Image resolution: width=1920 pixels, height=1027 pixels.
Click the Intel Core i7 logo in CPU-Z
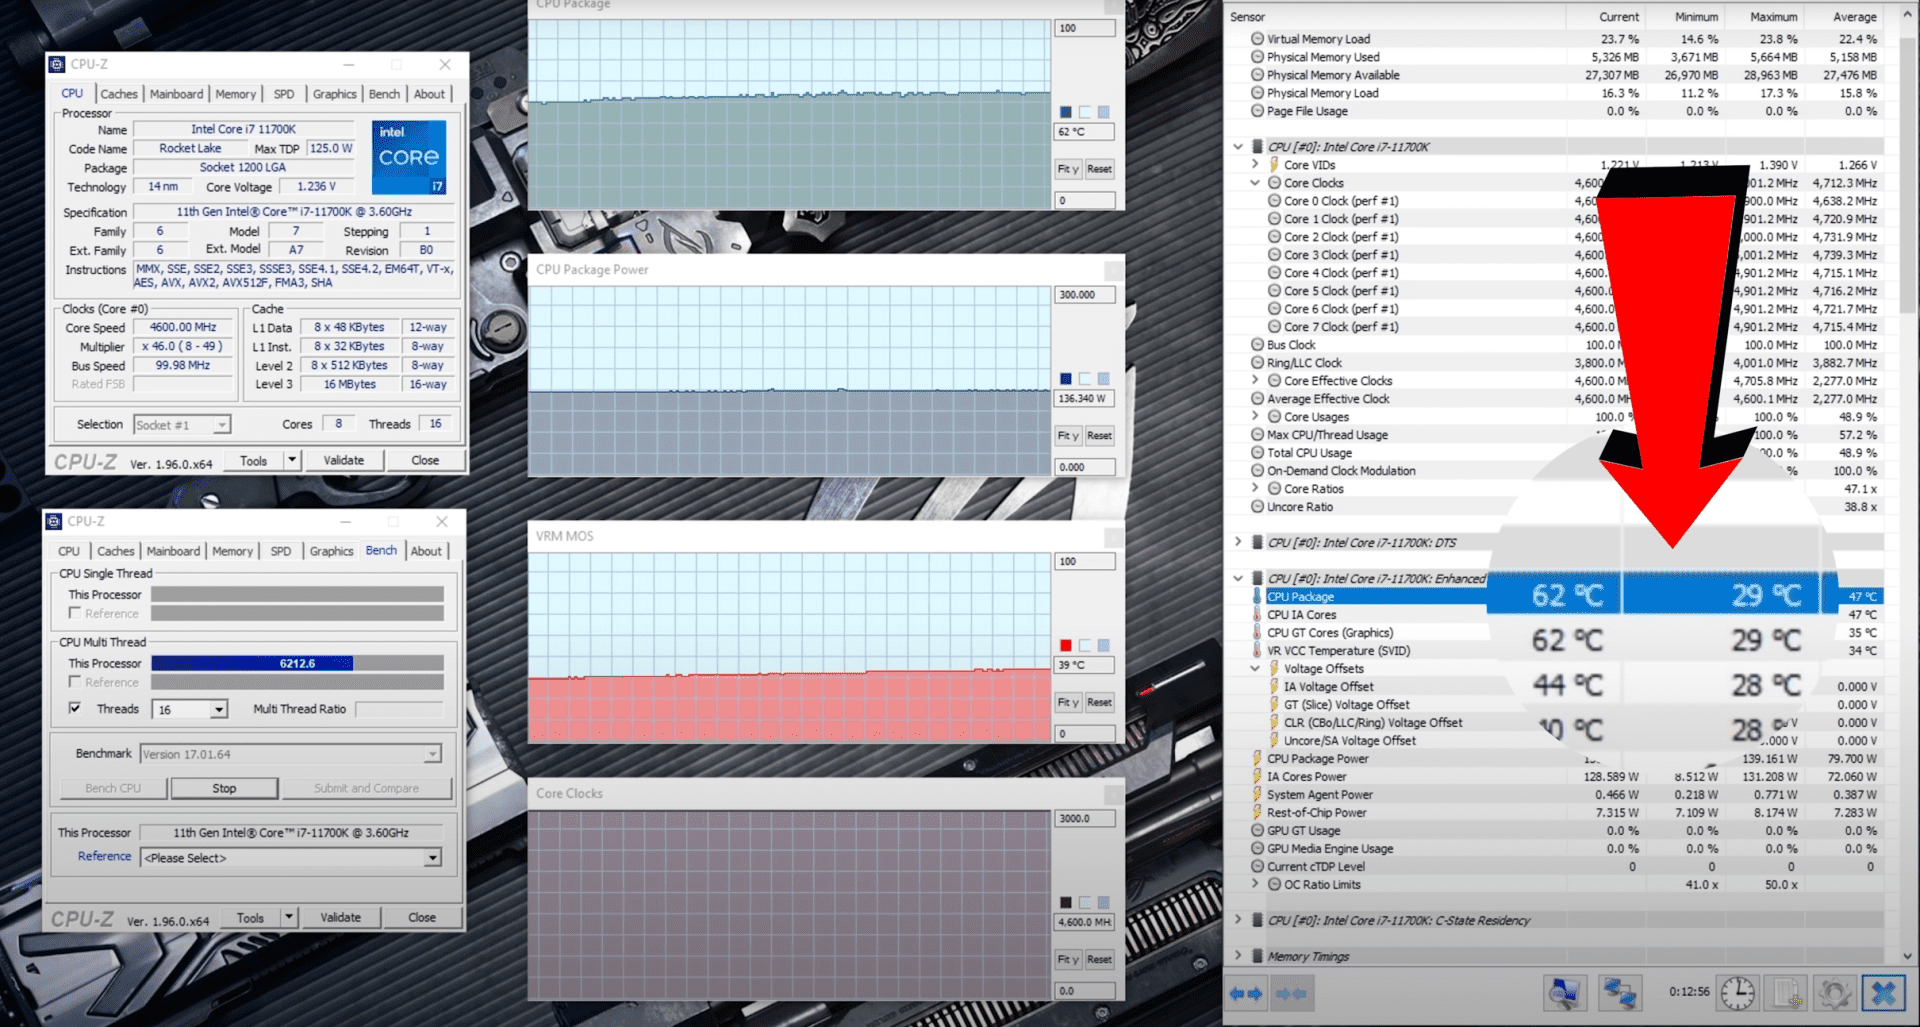point(409,157)
